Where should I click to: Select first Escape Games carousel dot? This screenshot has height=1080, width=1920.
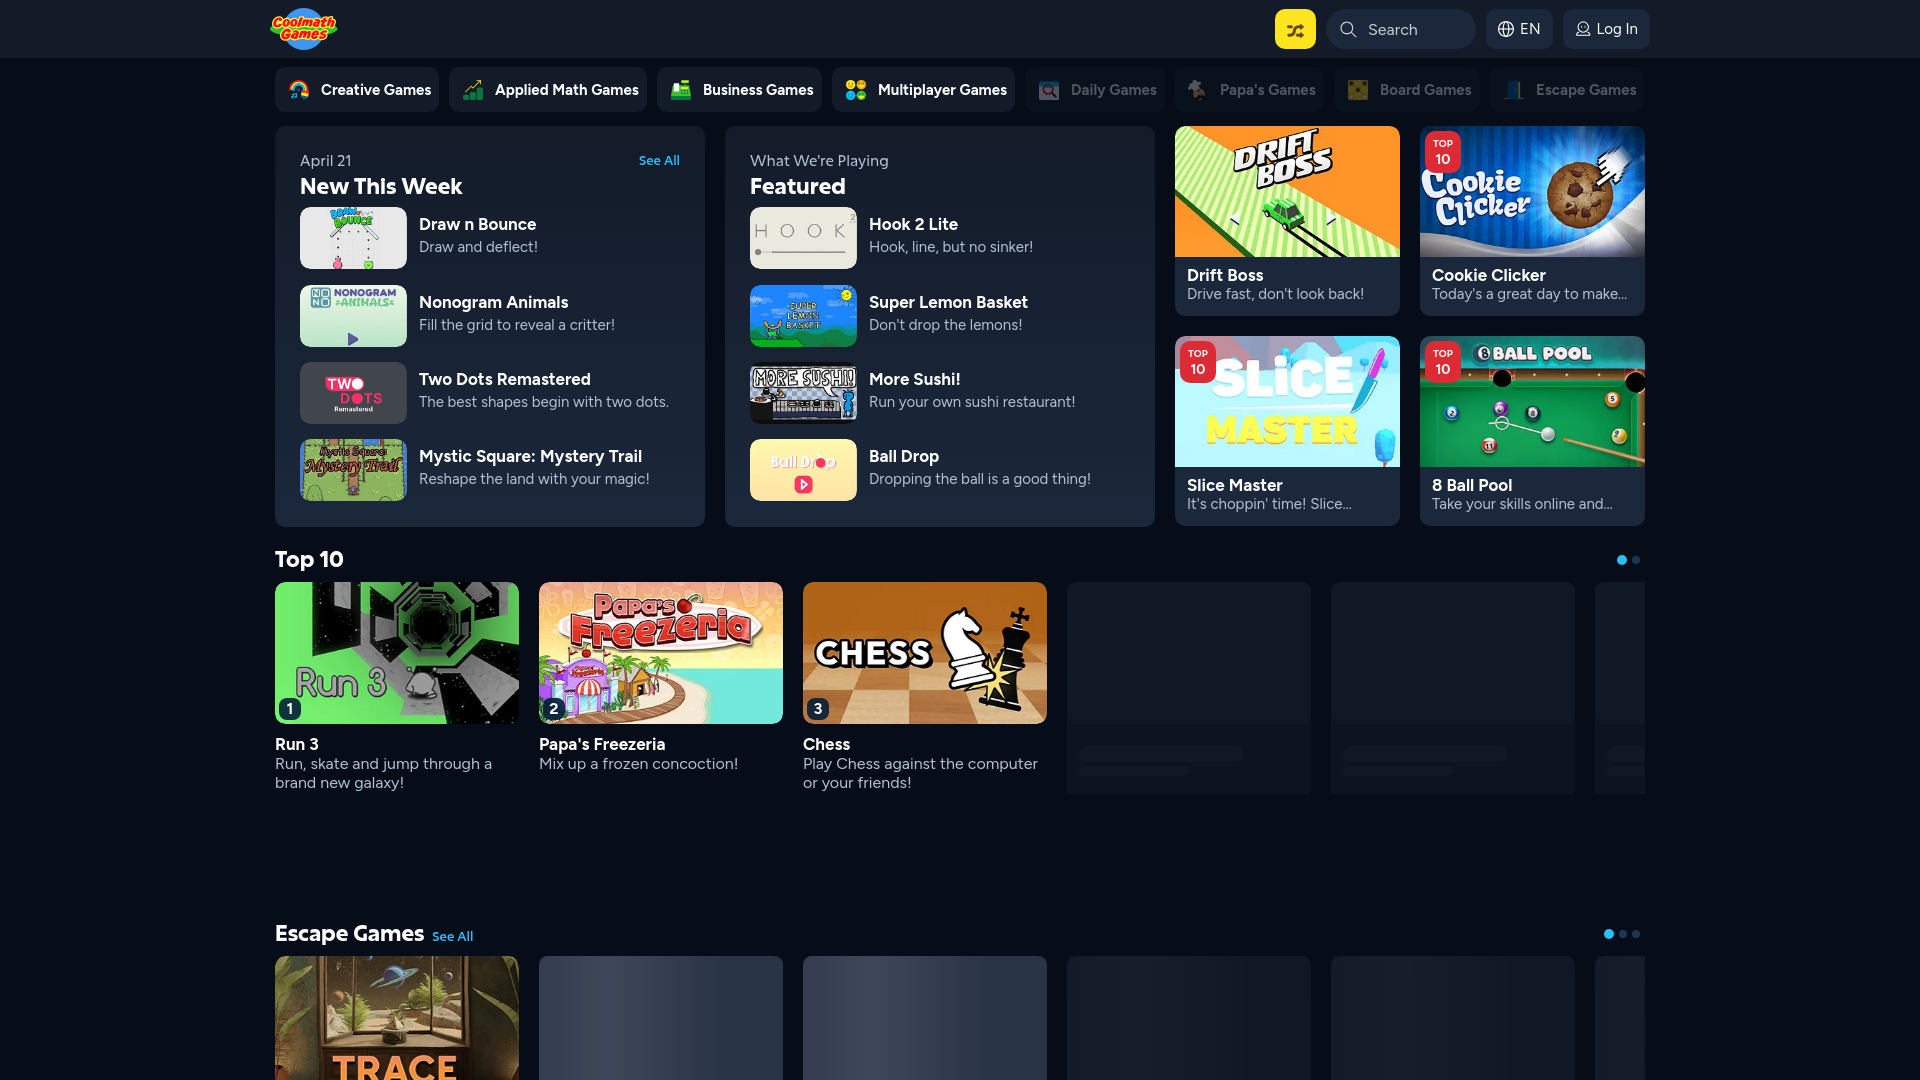[x=1609, y=934]
